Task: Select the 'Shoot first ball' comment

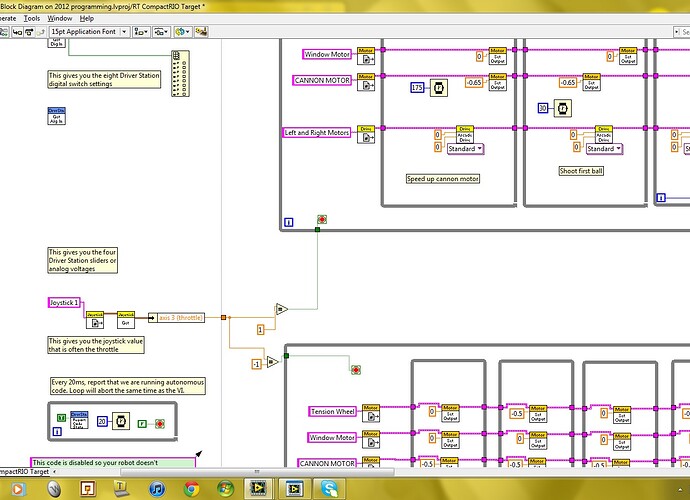Action: coord(581,171)
